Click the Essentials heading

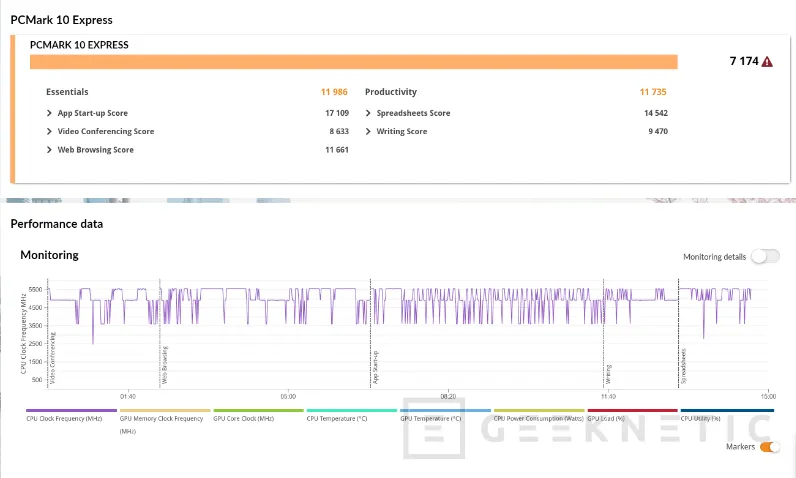click(67, 92)
